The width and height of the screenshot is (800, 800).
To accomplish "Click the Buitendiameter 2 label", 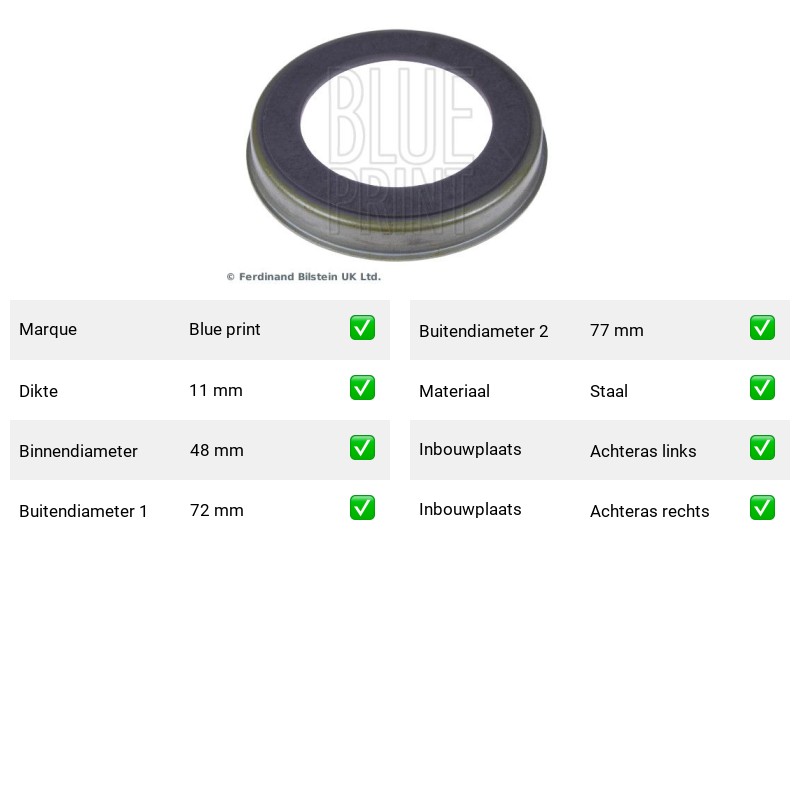I will (x=484, y=331).
